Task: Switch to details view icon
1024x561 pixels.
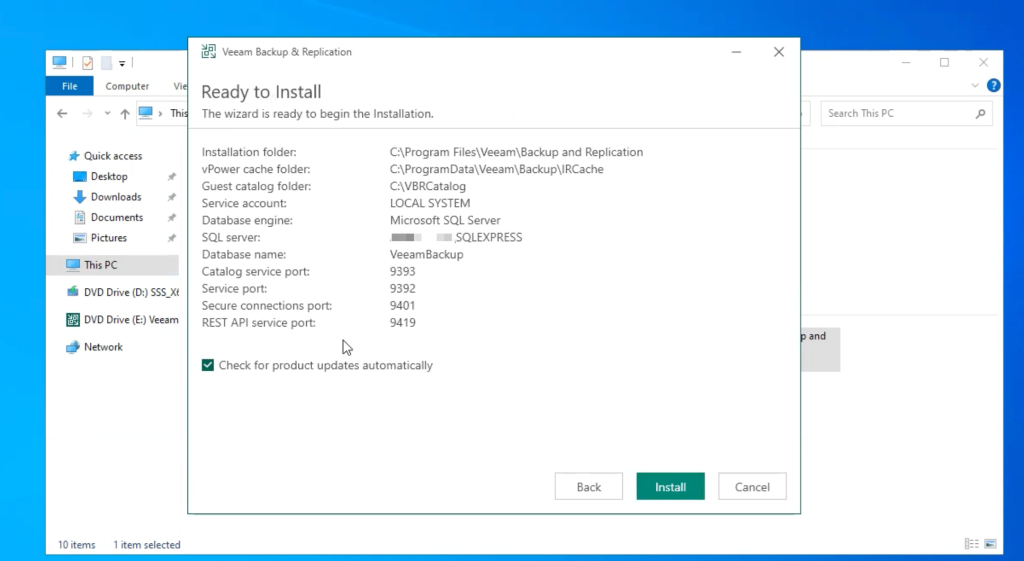Action: (x=972, y=543)
